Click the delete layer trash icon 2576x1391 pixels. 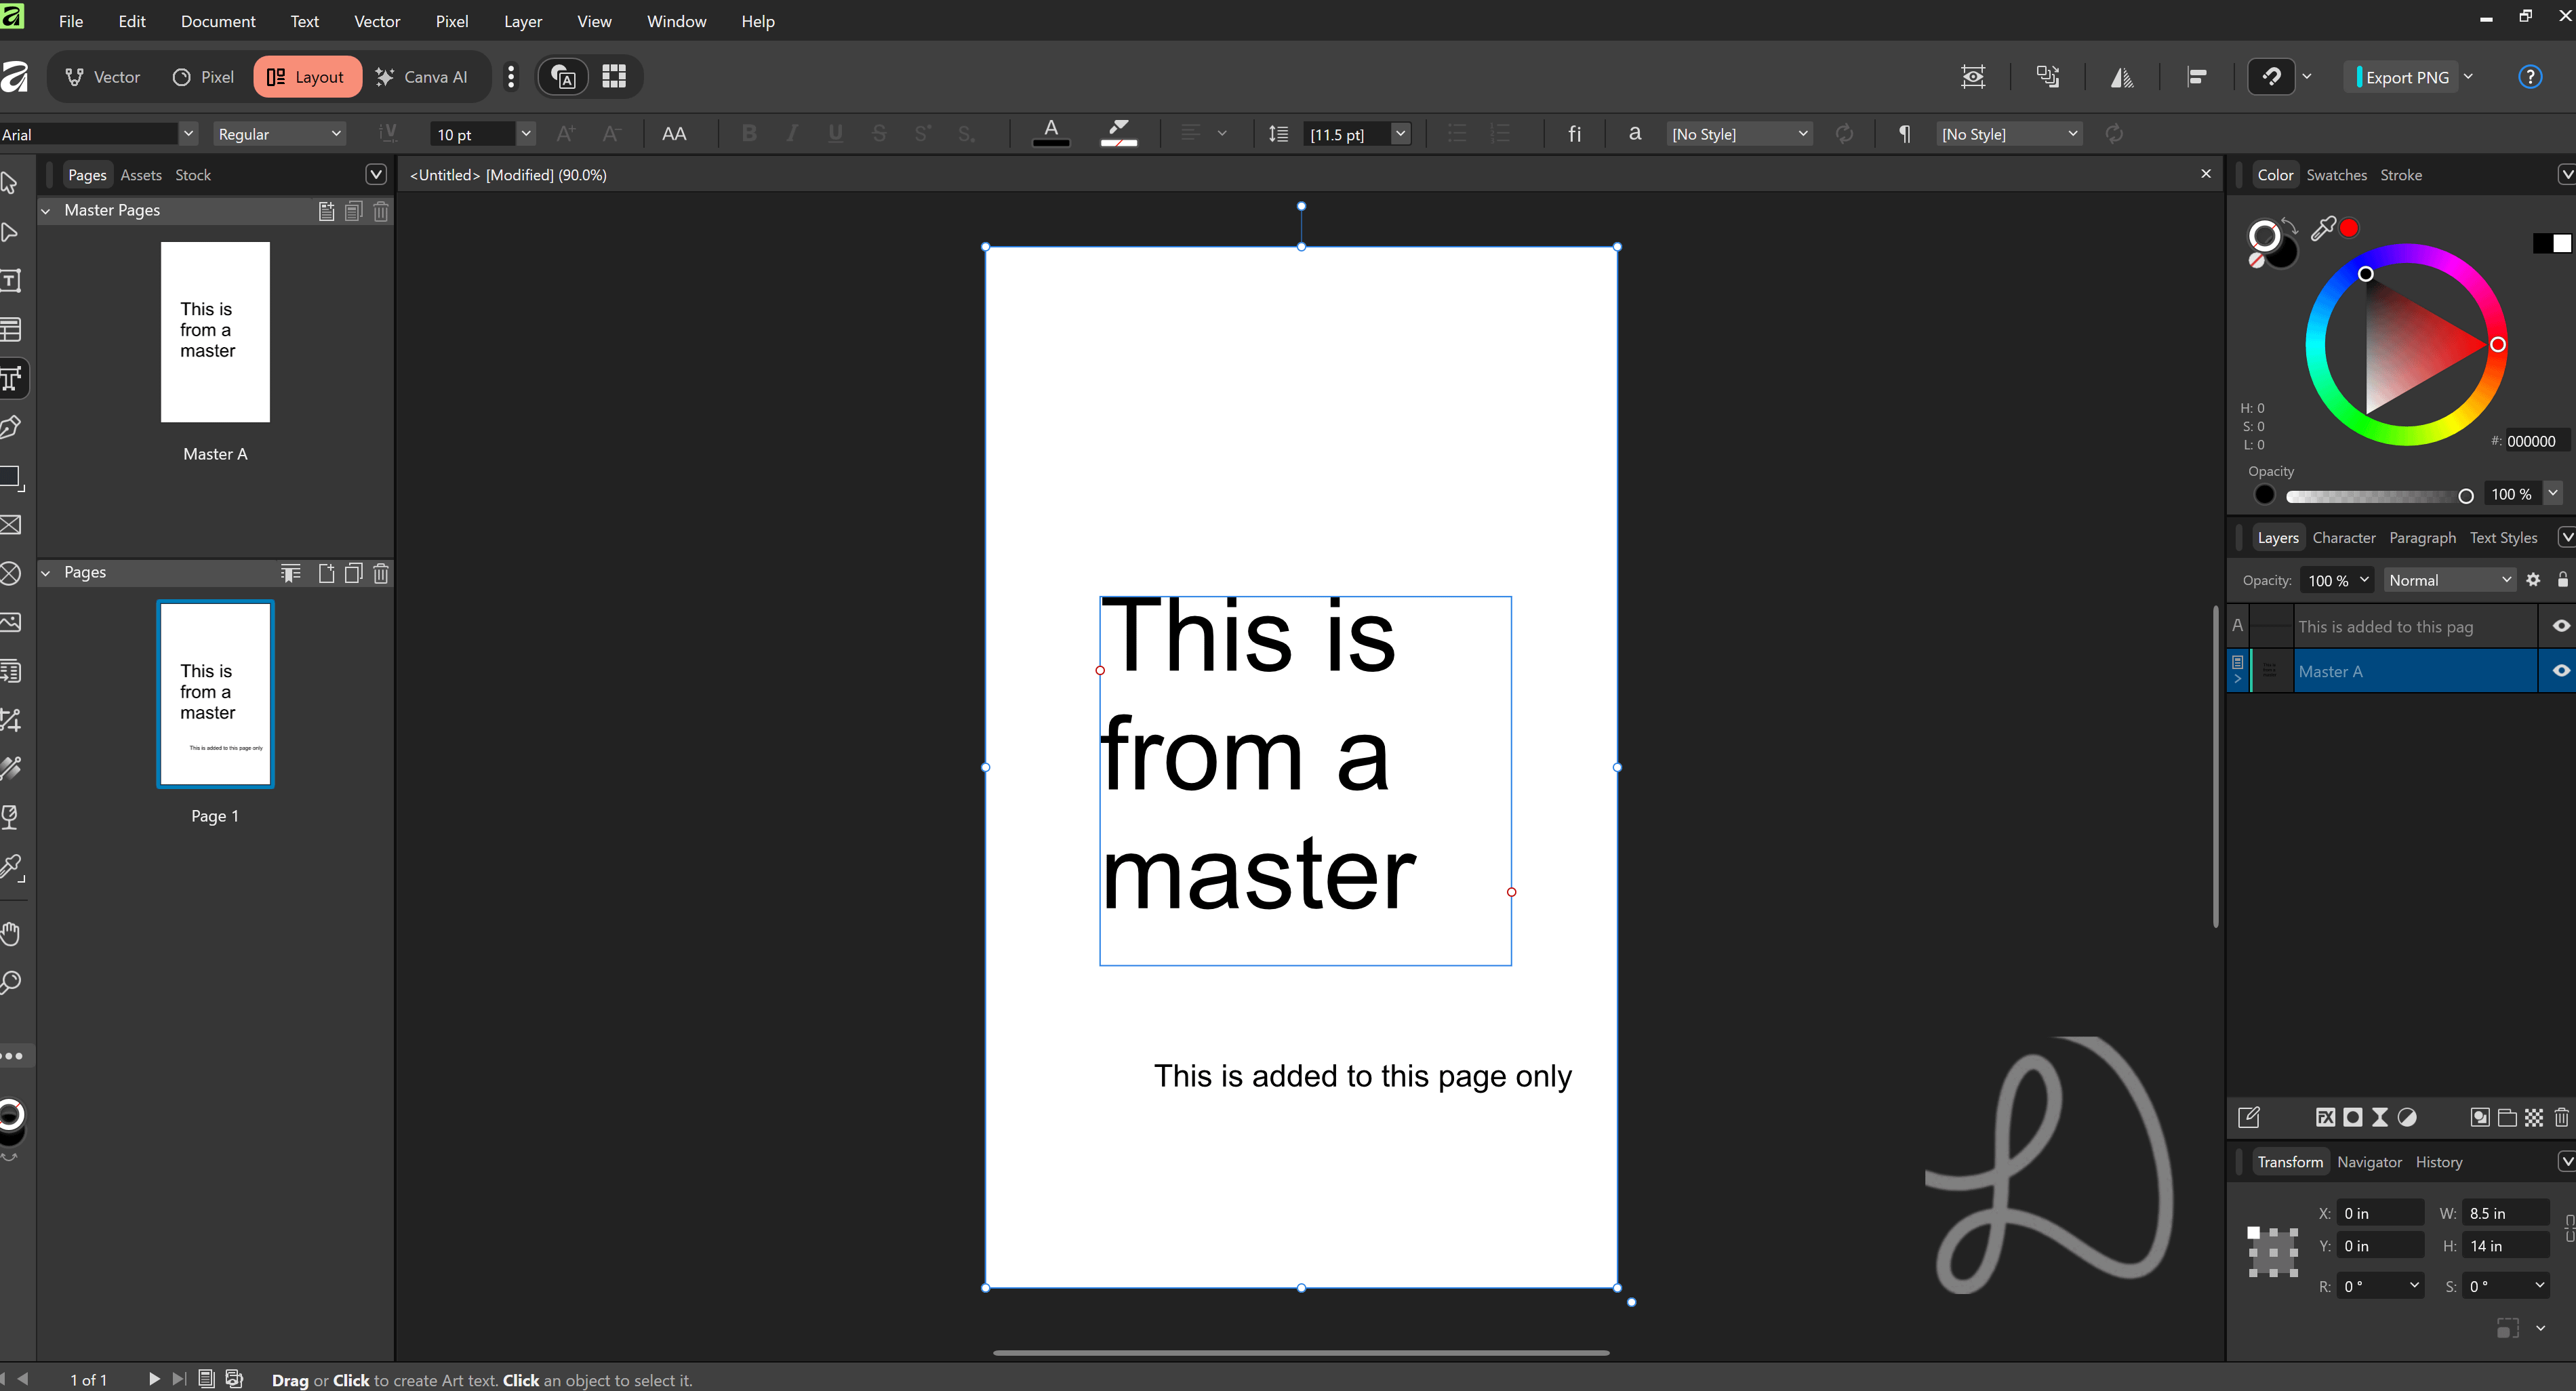2561,1118
